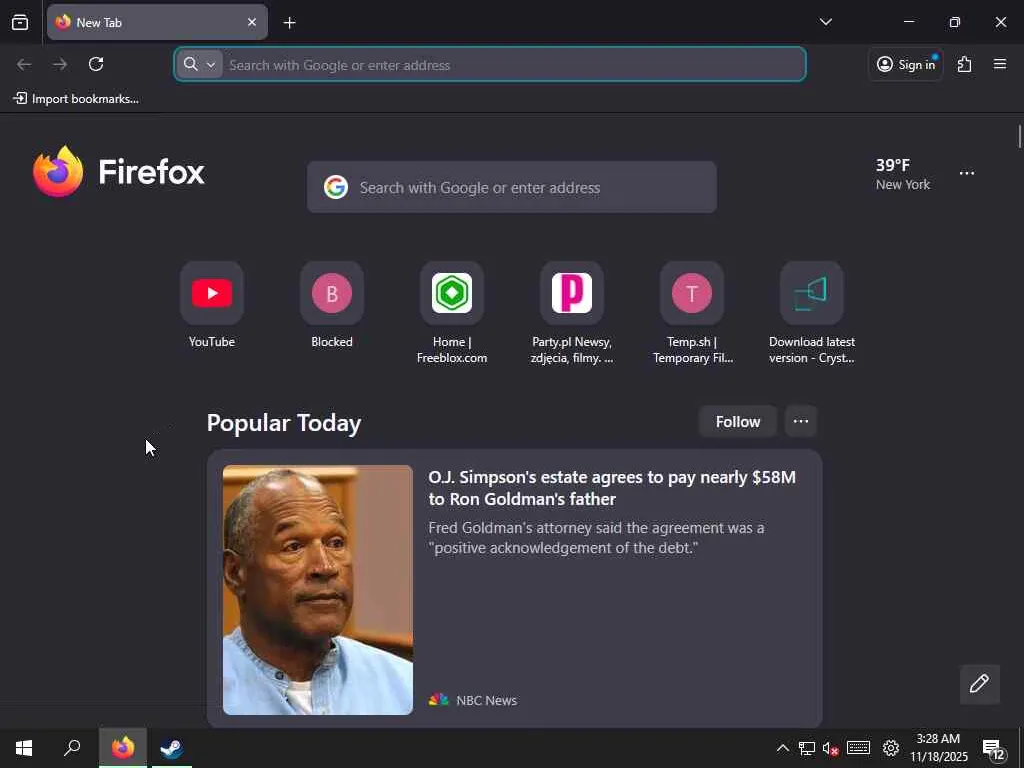Show hidden system tray icons chevron

click(x=782, y=748)
